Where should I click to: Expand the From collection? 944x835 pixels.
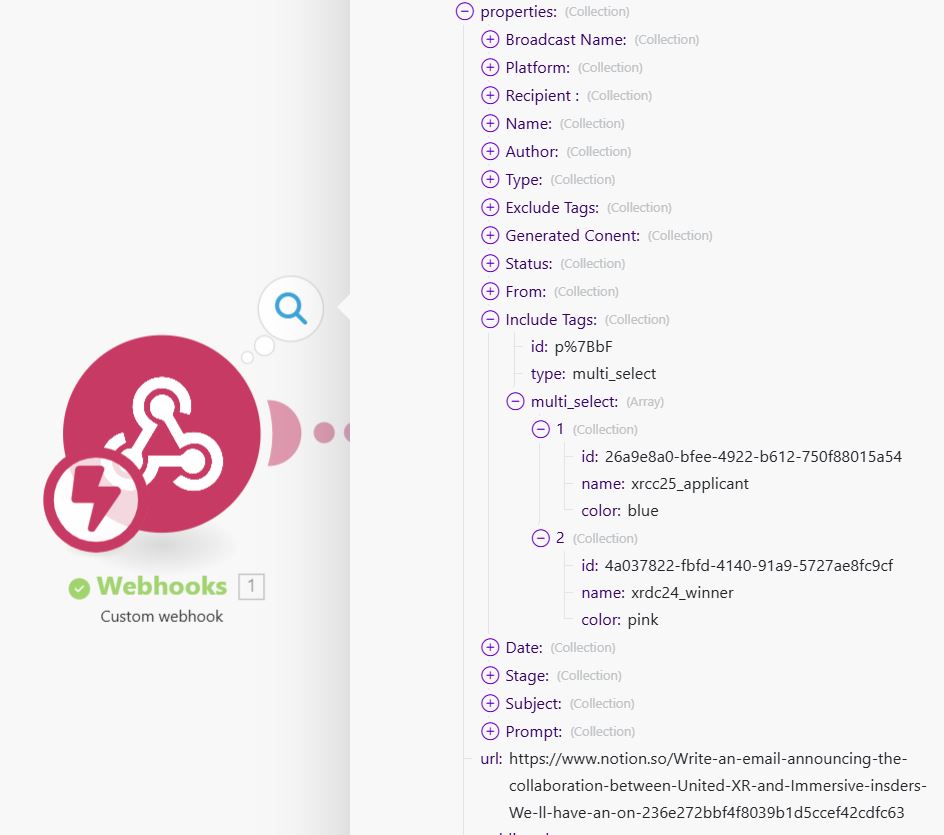pyautogui.click(x=490, y=291)
